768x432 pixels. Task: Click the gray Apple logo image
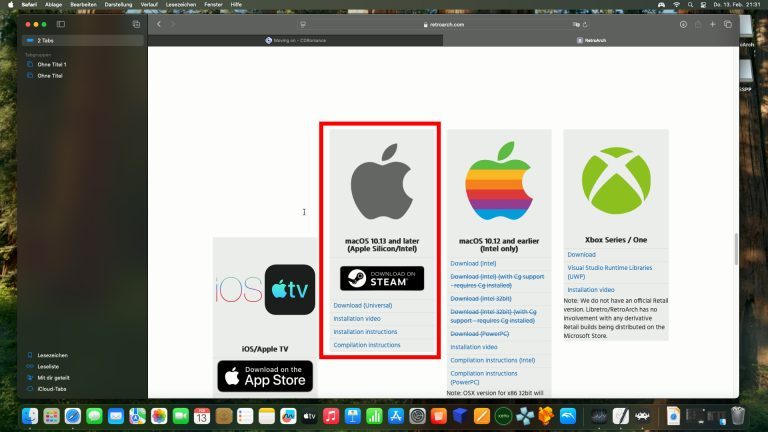point(382,182)
